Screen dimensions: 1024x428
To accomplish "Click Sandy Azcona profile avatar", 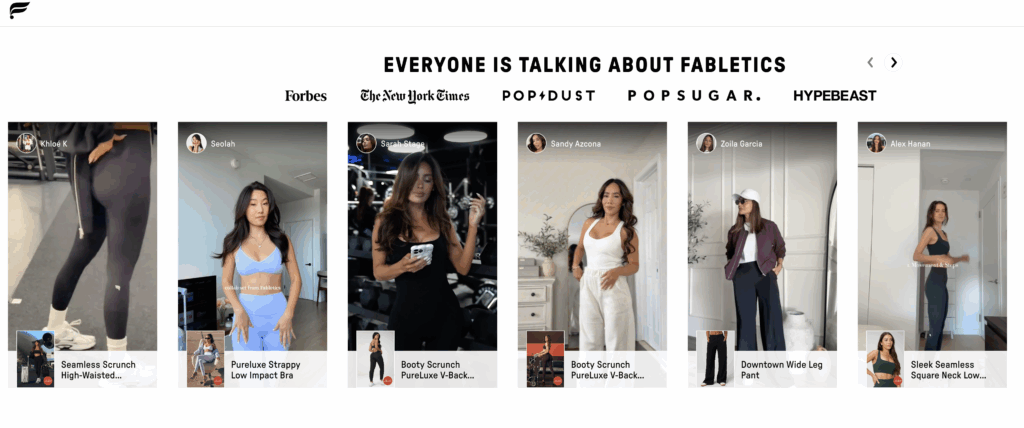I will tap(536, 143).
